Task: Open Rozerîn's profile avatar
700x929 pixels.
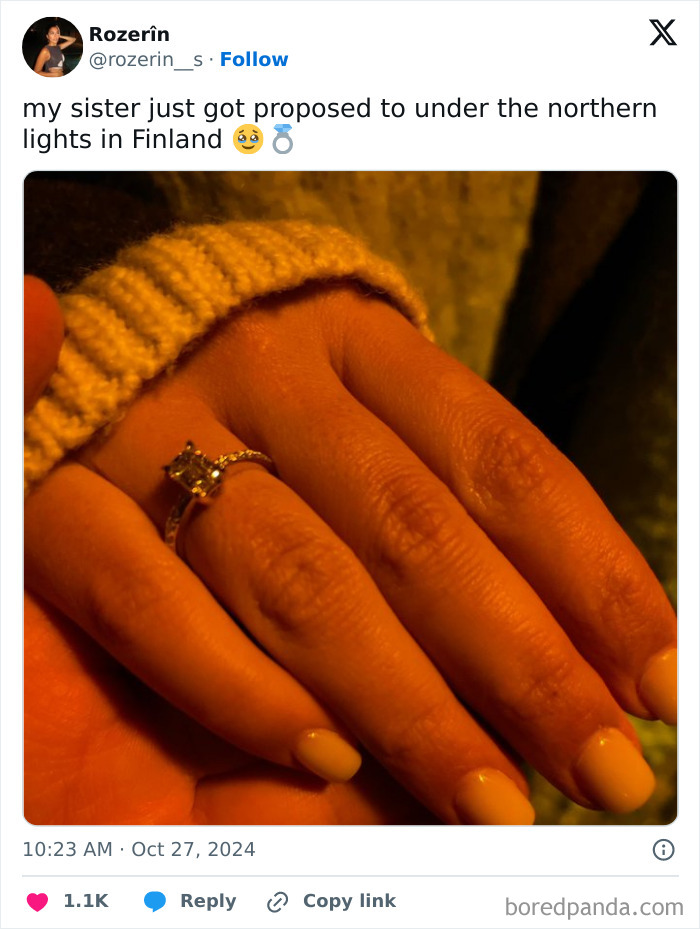Action: (52, 47)
